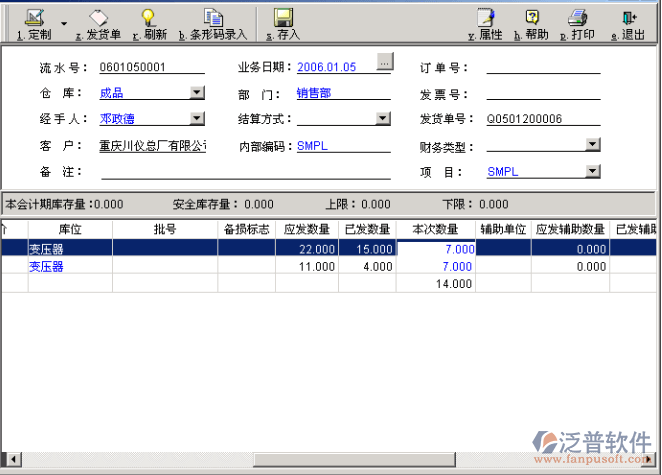Click the 刷新 (Refresh) lightbulb icon
The height and width of the screenshot is (475, 662).
(148, 19)
